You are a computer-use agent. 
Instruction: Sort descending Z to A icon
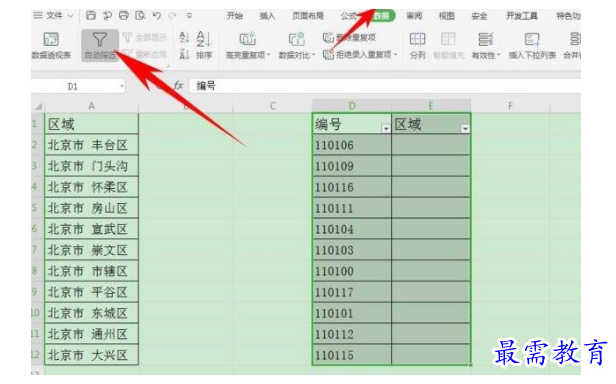click(184, 54)
